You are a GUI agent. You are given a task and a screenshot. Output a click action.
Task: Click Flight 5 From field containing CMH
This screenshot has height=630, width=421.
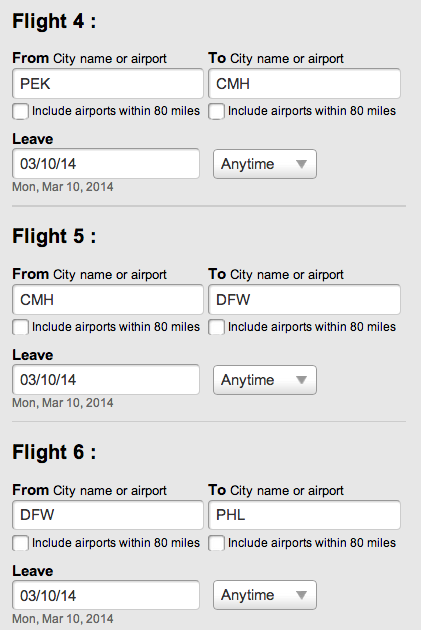(108, 299)
